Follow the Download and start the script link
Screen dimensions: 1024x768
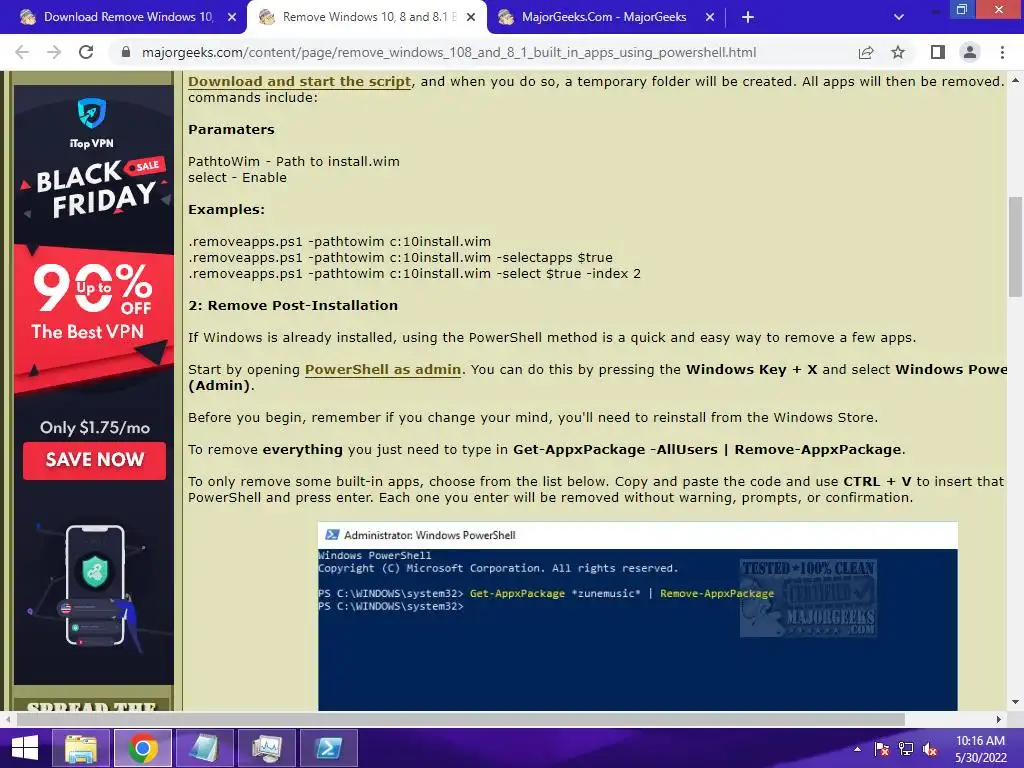(x=300, y=82)
